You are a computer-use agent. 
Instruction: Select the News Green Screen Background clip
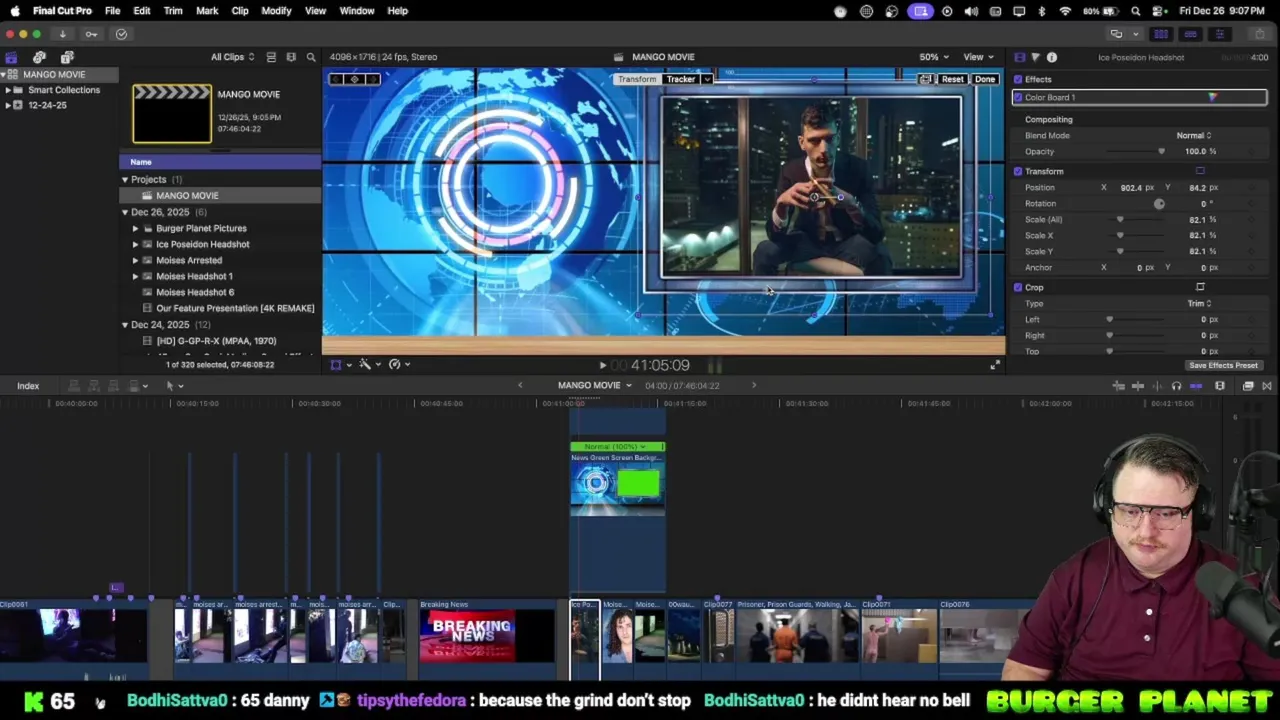click(x=617, y=480)
